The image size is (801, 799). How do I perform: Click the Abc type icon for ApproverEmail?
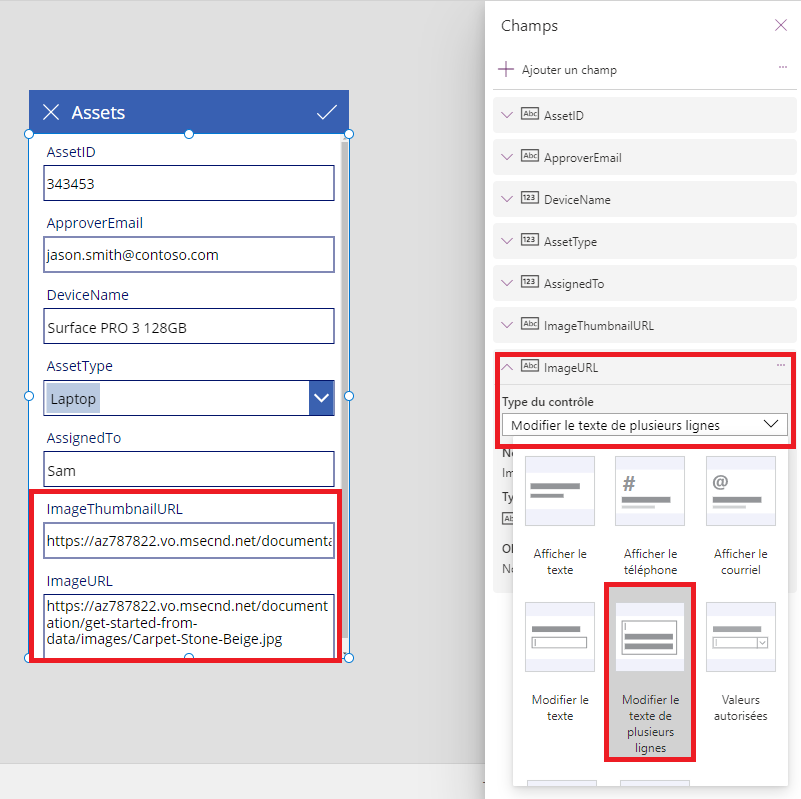click(x=530, y=155)
